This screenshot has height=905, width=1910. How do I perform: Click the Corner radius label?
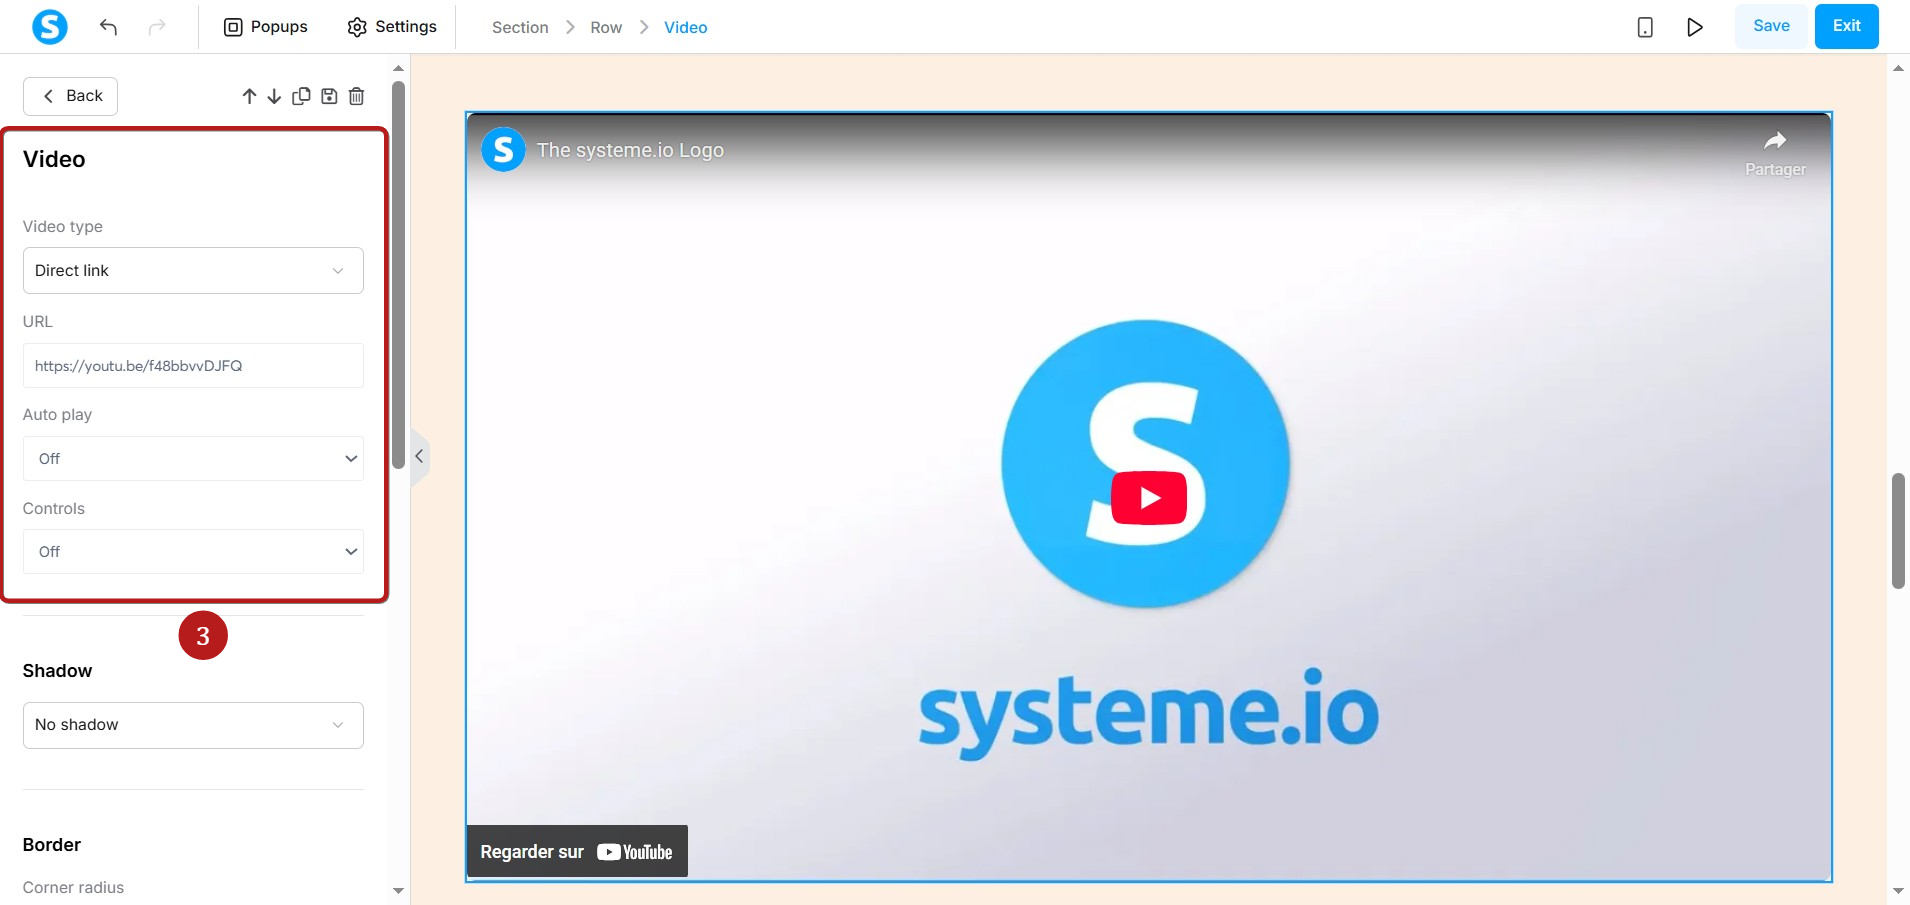point(73,888)
